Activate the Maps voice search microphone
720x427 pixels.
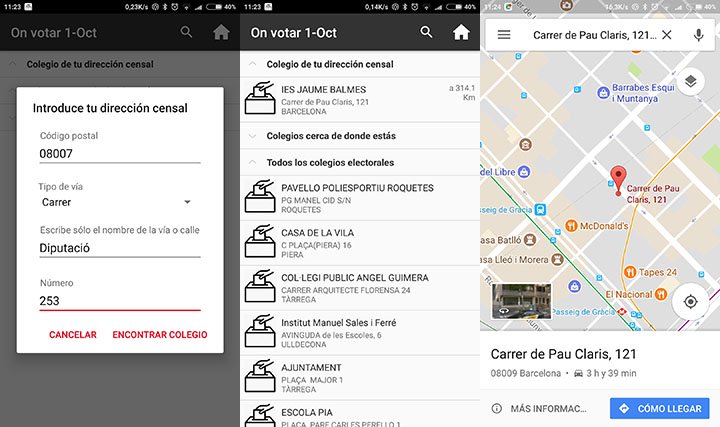698,35
